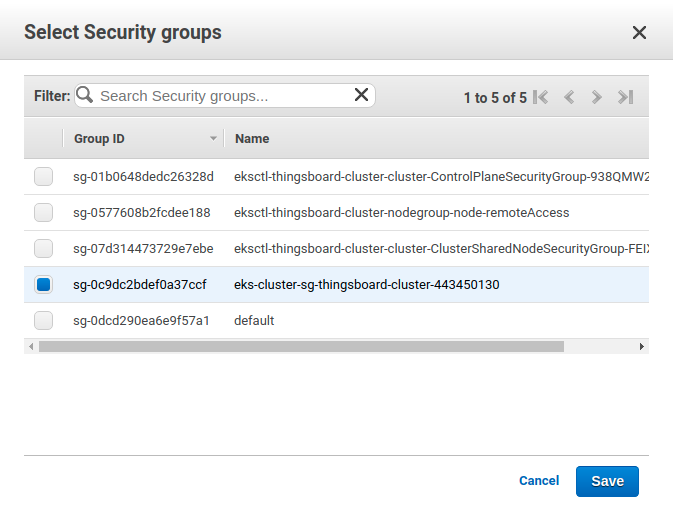
Task: Enable the default security group checkbox
Action: (x=43, y=320)
